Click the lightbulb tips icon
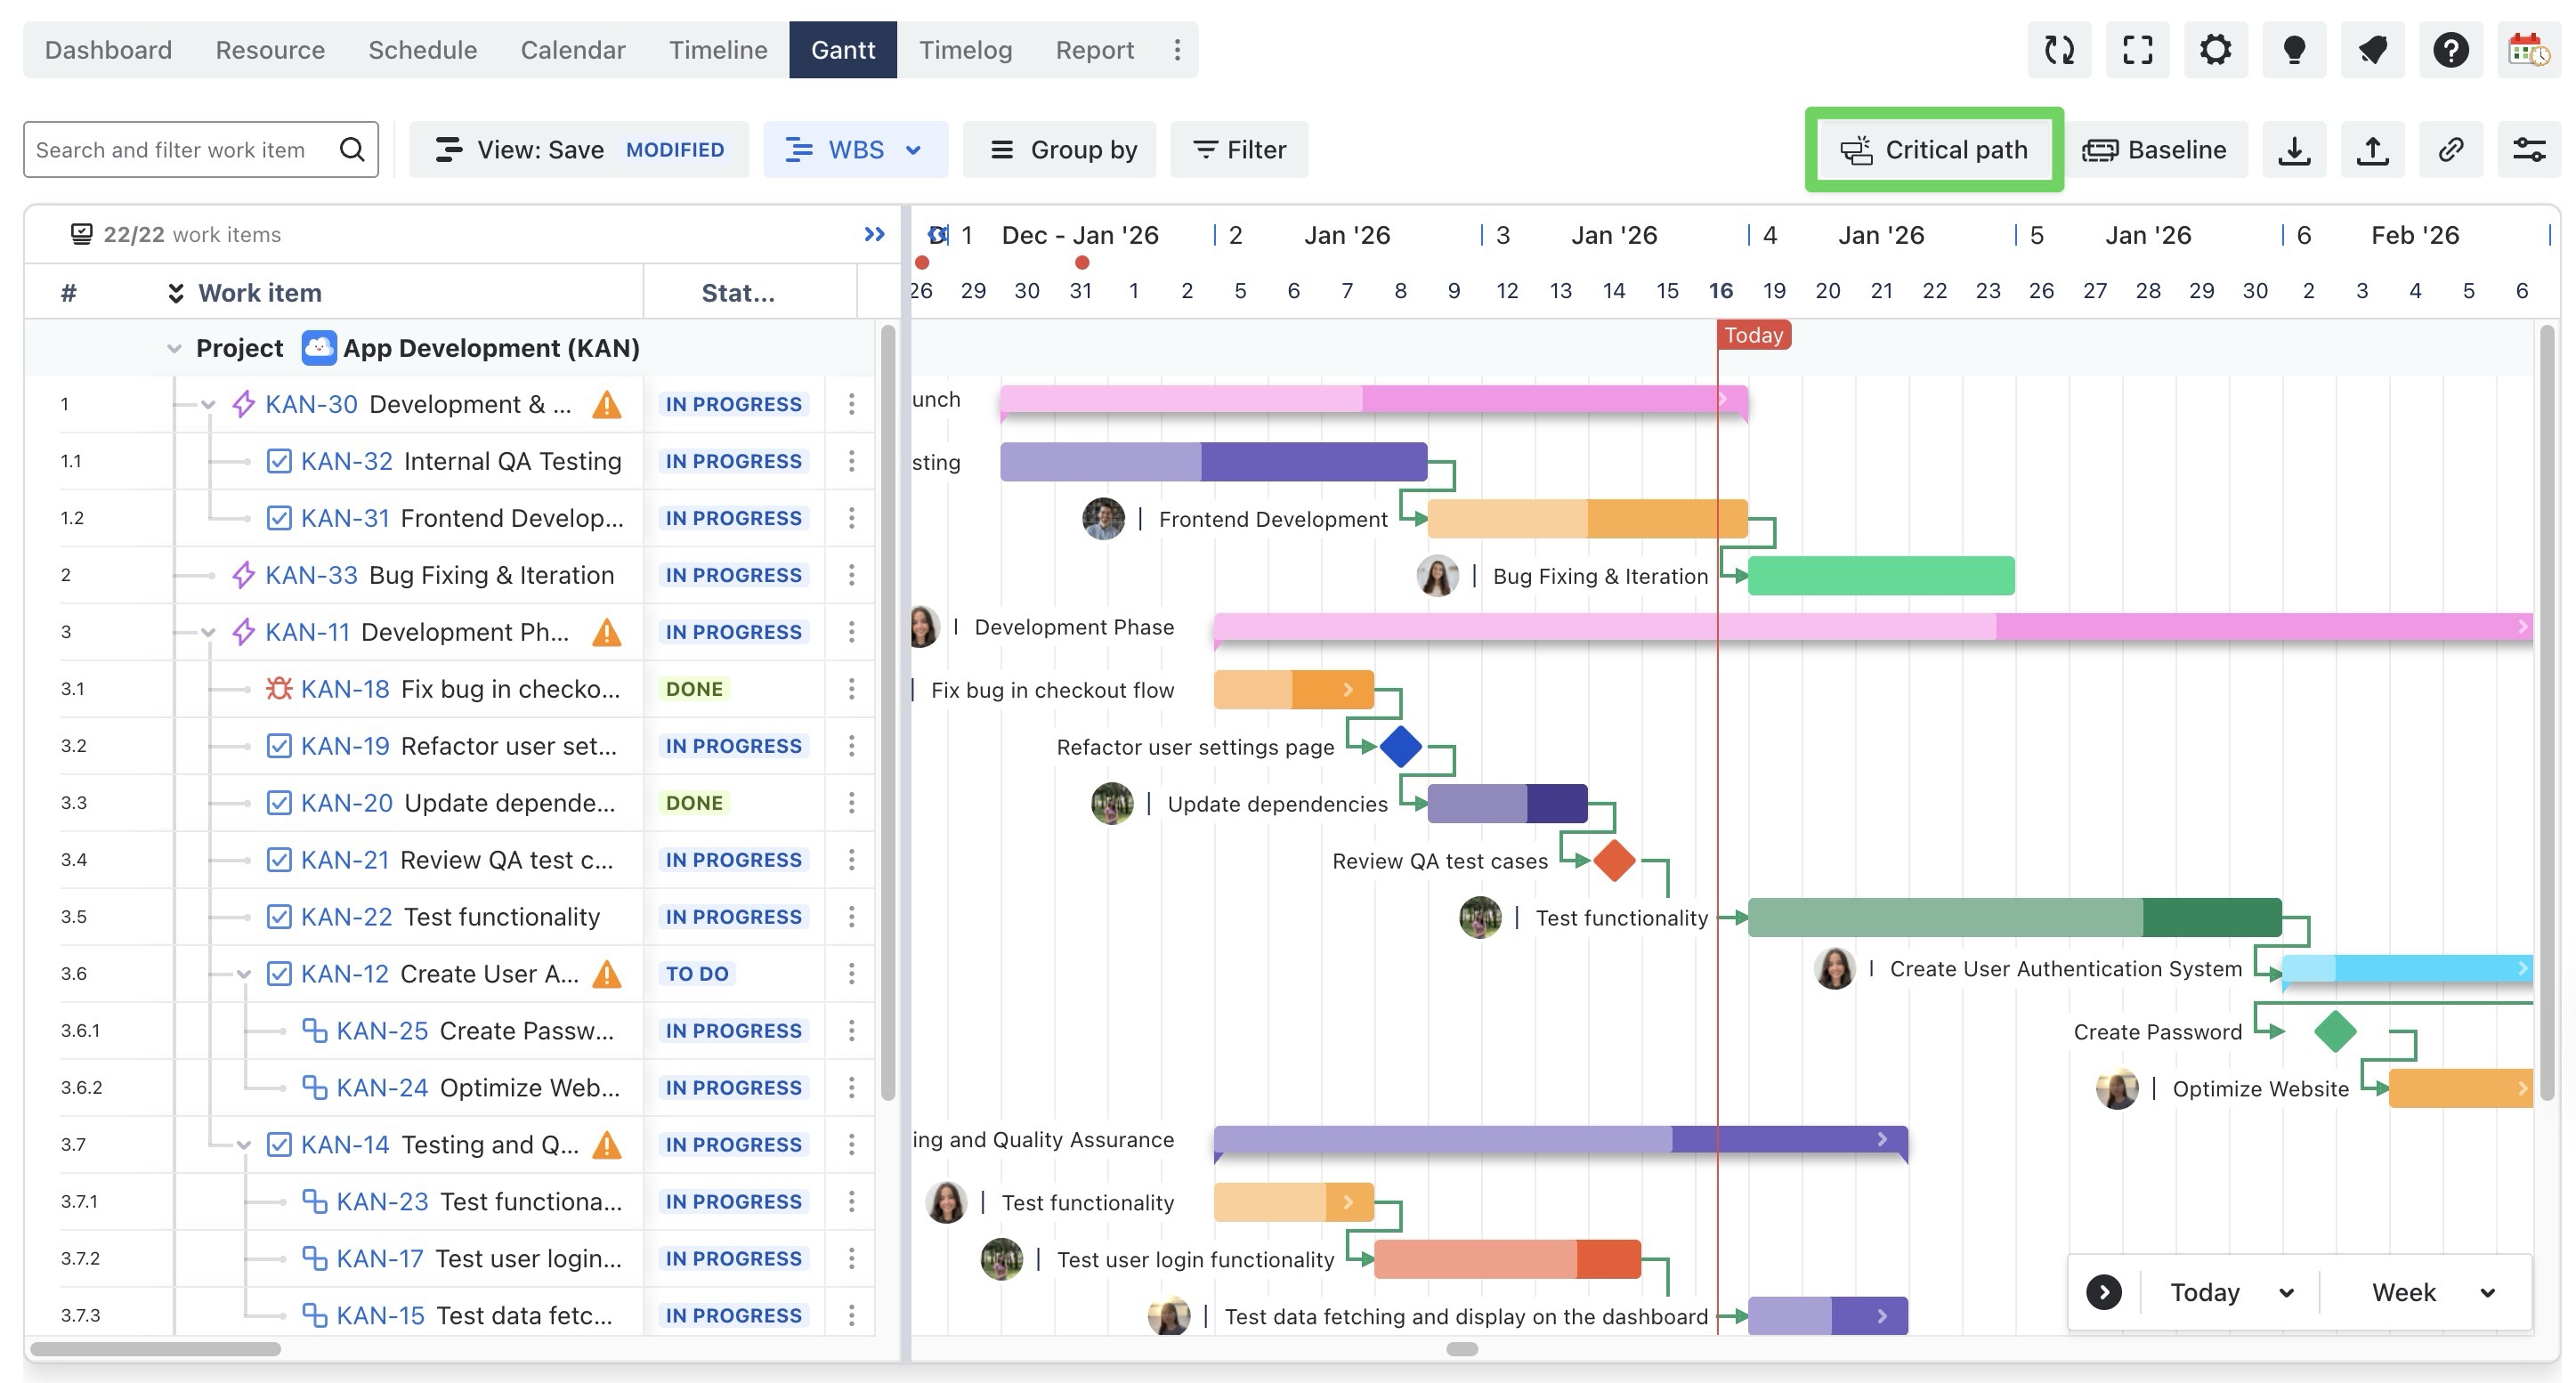Screen dimensions: 2576x1383 click(2294, 50)
